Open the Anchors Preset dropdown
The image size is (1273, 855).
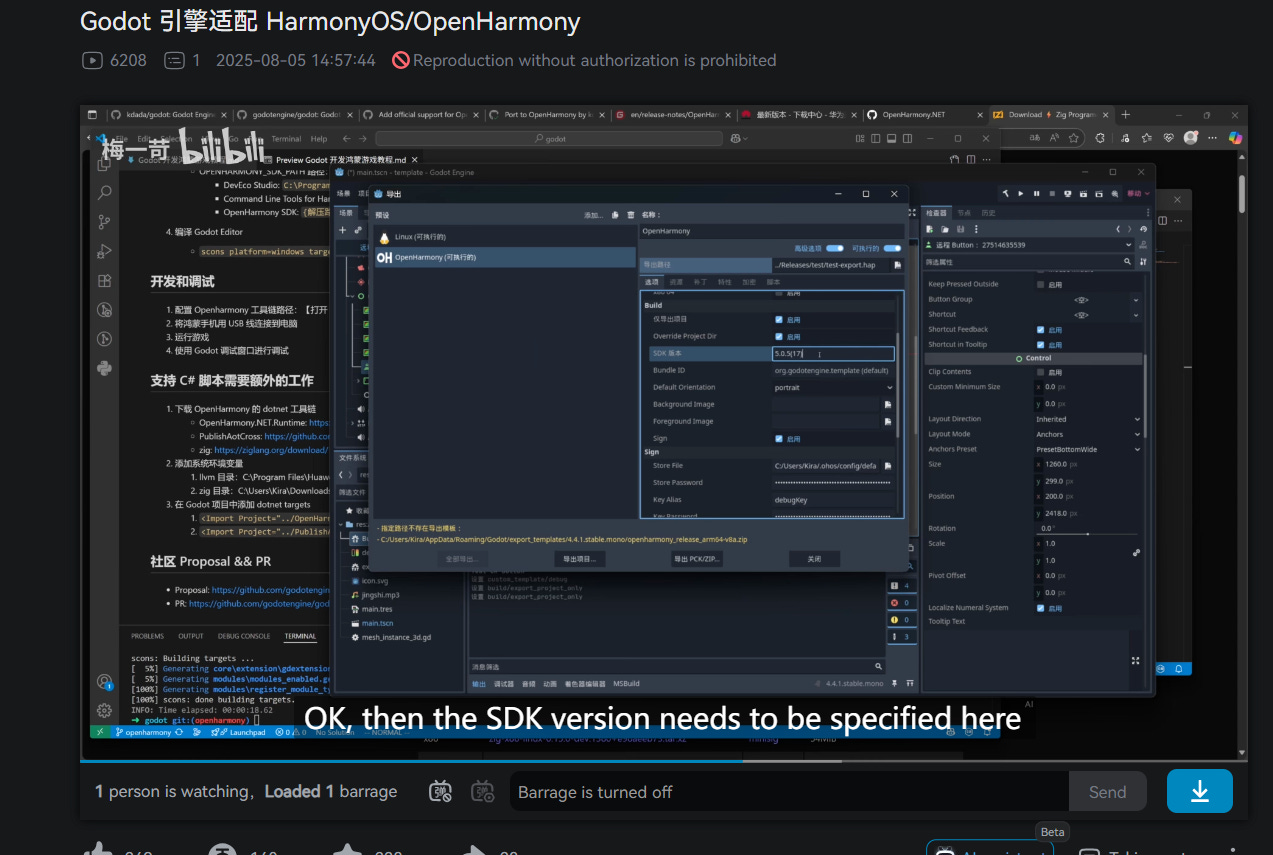pyautogui.click(x=1088, y=449)
